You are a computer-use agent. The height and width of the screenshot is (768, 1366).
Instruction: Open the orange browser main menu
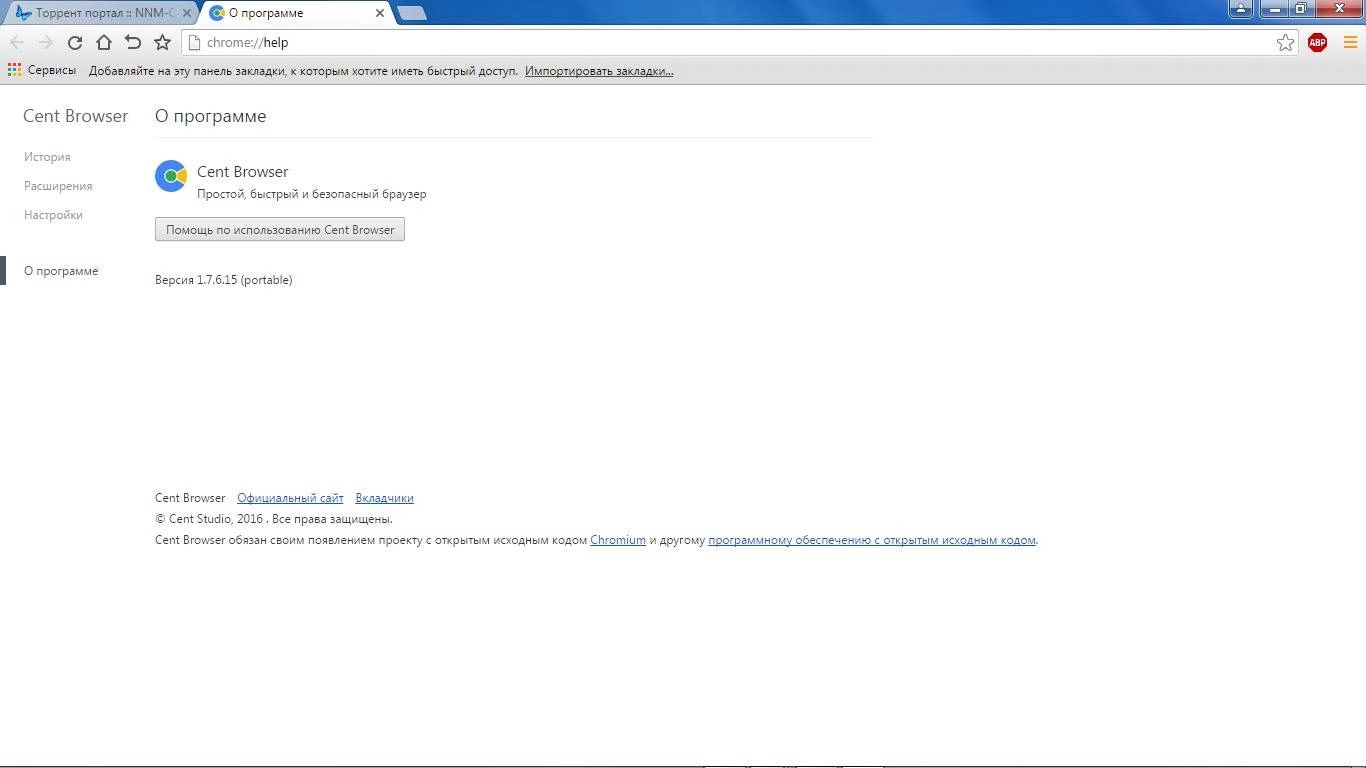click(x=1350, y=42)
